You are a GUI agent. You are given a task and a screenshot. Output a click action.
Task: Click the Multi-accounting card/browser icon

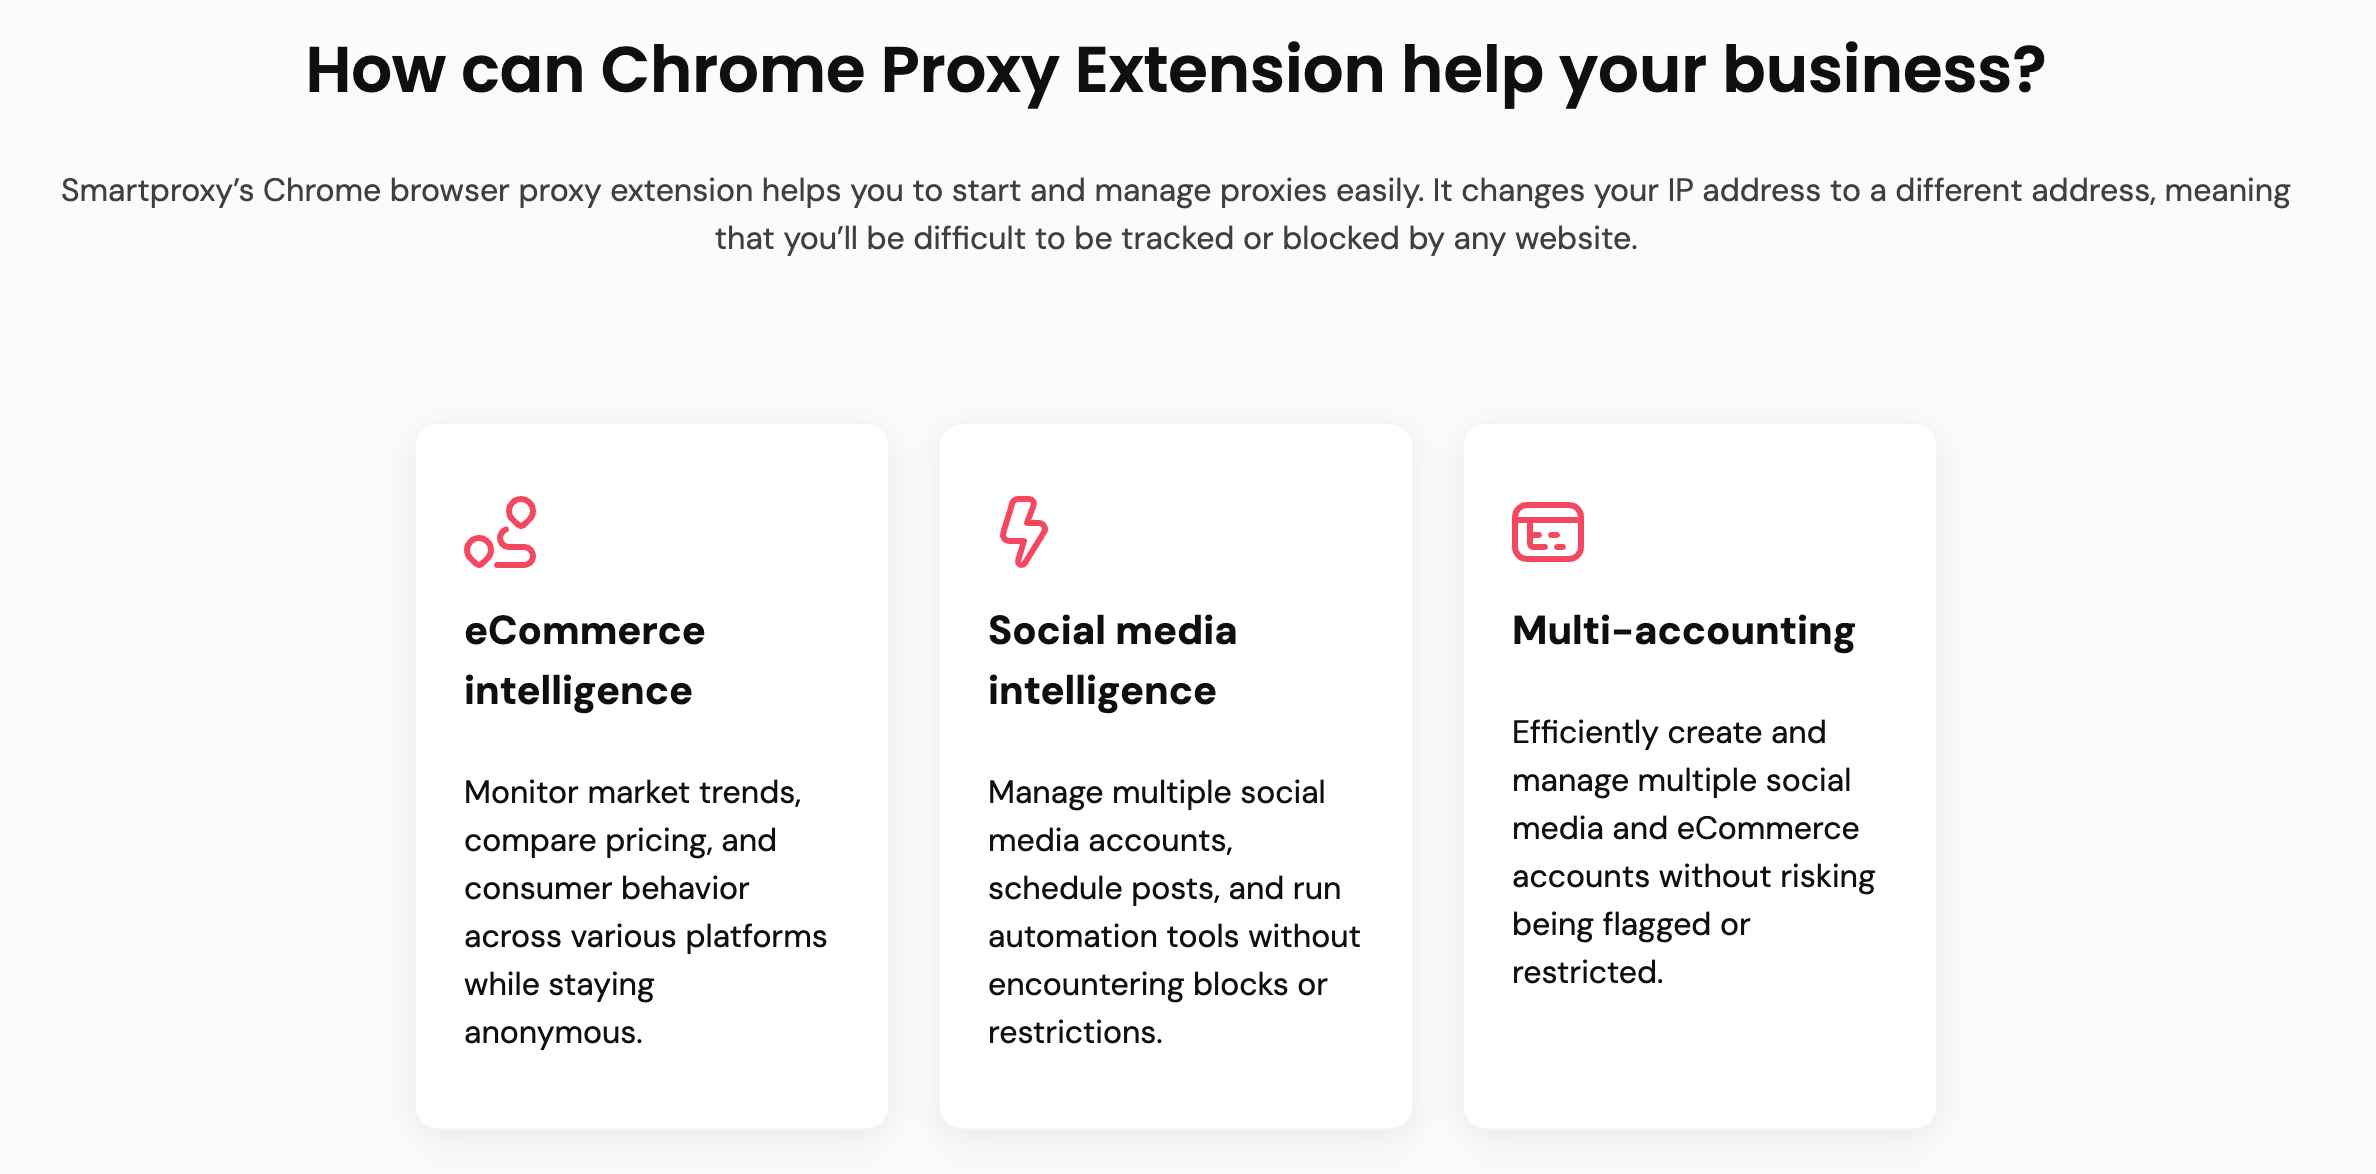pos(1547,529)
